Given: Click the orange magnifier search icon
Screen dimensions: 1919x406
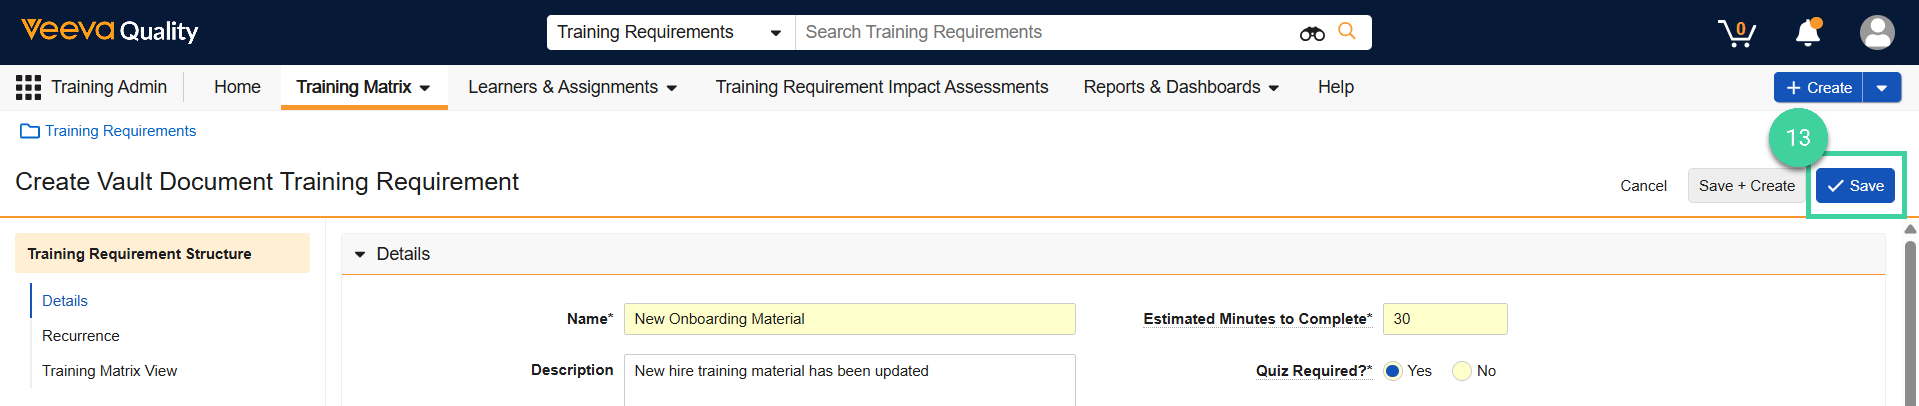Looking at the screenshot, I should click(x=1347, y=31).
